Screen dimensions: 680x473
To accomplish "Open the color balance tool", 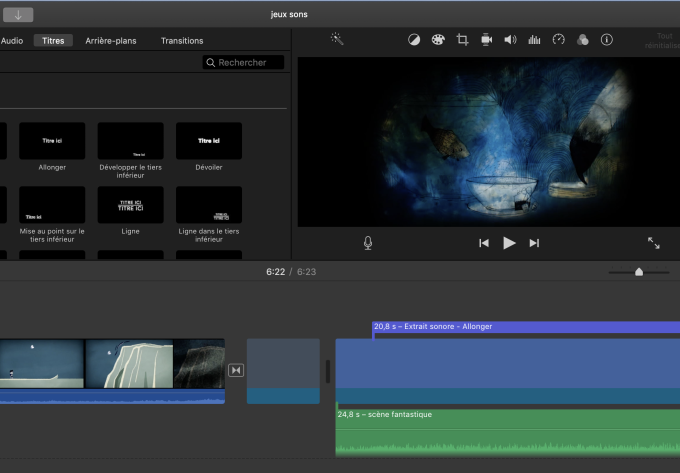I will tap(414, 40).
